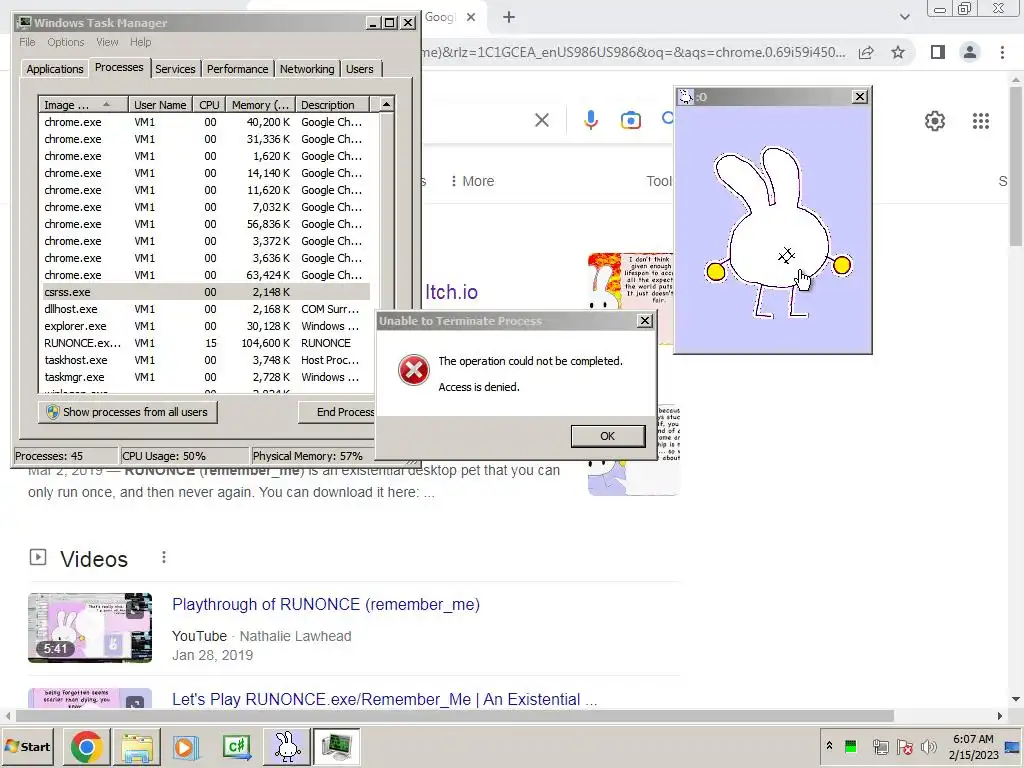Viewport: 1024px width, 768px height.
Task: Click the bunny RUNONCE taskbar icon
Action: (287, 746)
